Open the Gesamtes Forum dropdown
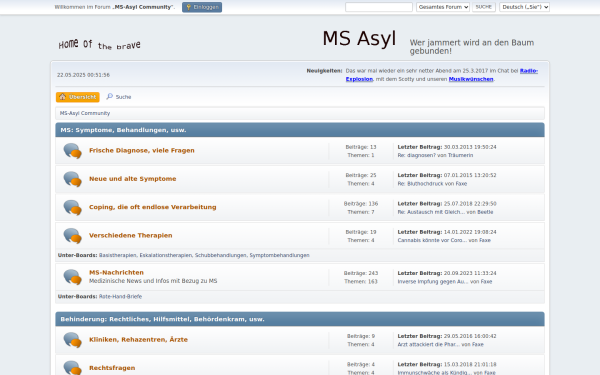The height and width of the screenshot is (375, 600). [x=443, y=7]
